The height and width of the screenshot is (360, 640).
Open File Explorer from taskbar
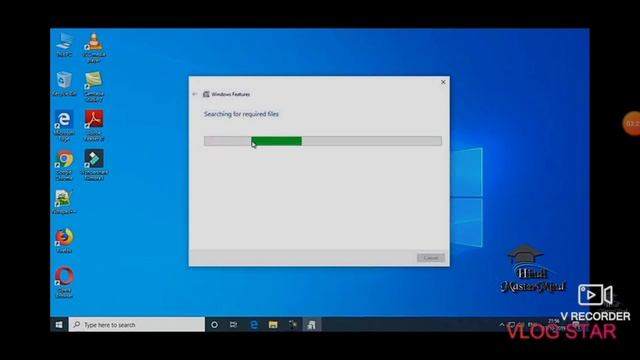click(273, 325)
